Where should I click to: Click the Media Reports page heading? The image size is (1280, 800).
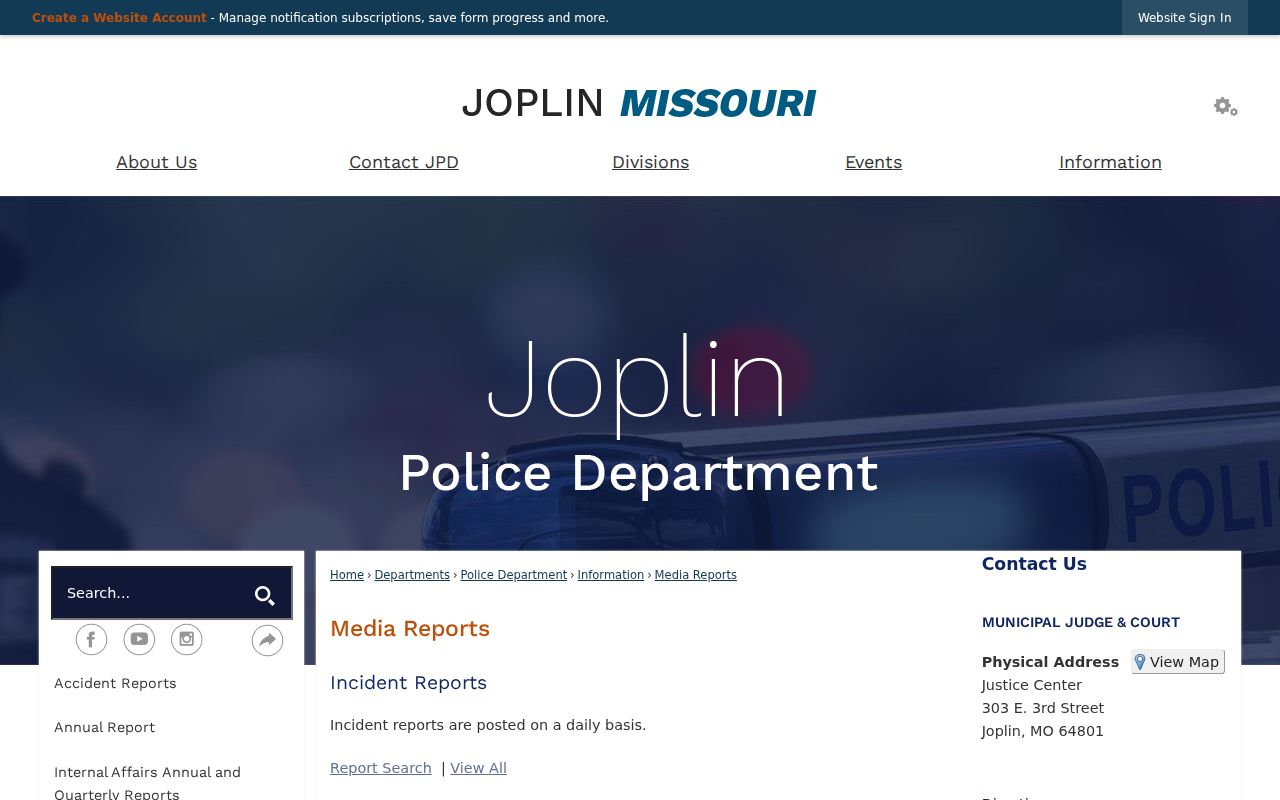410,629
